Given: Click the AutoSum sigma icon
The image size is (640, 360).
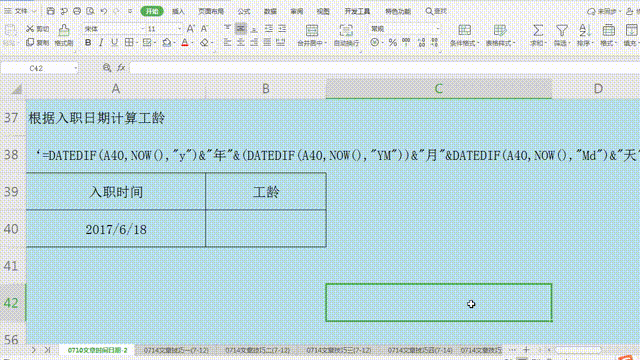Looking at the screenshot, I should pos(538,30).
